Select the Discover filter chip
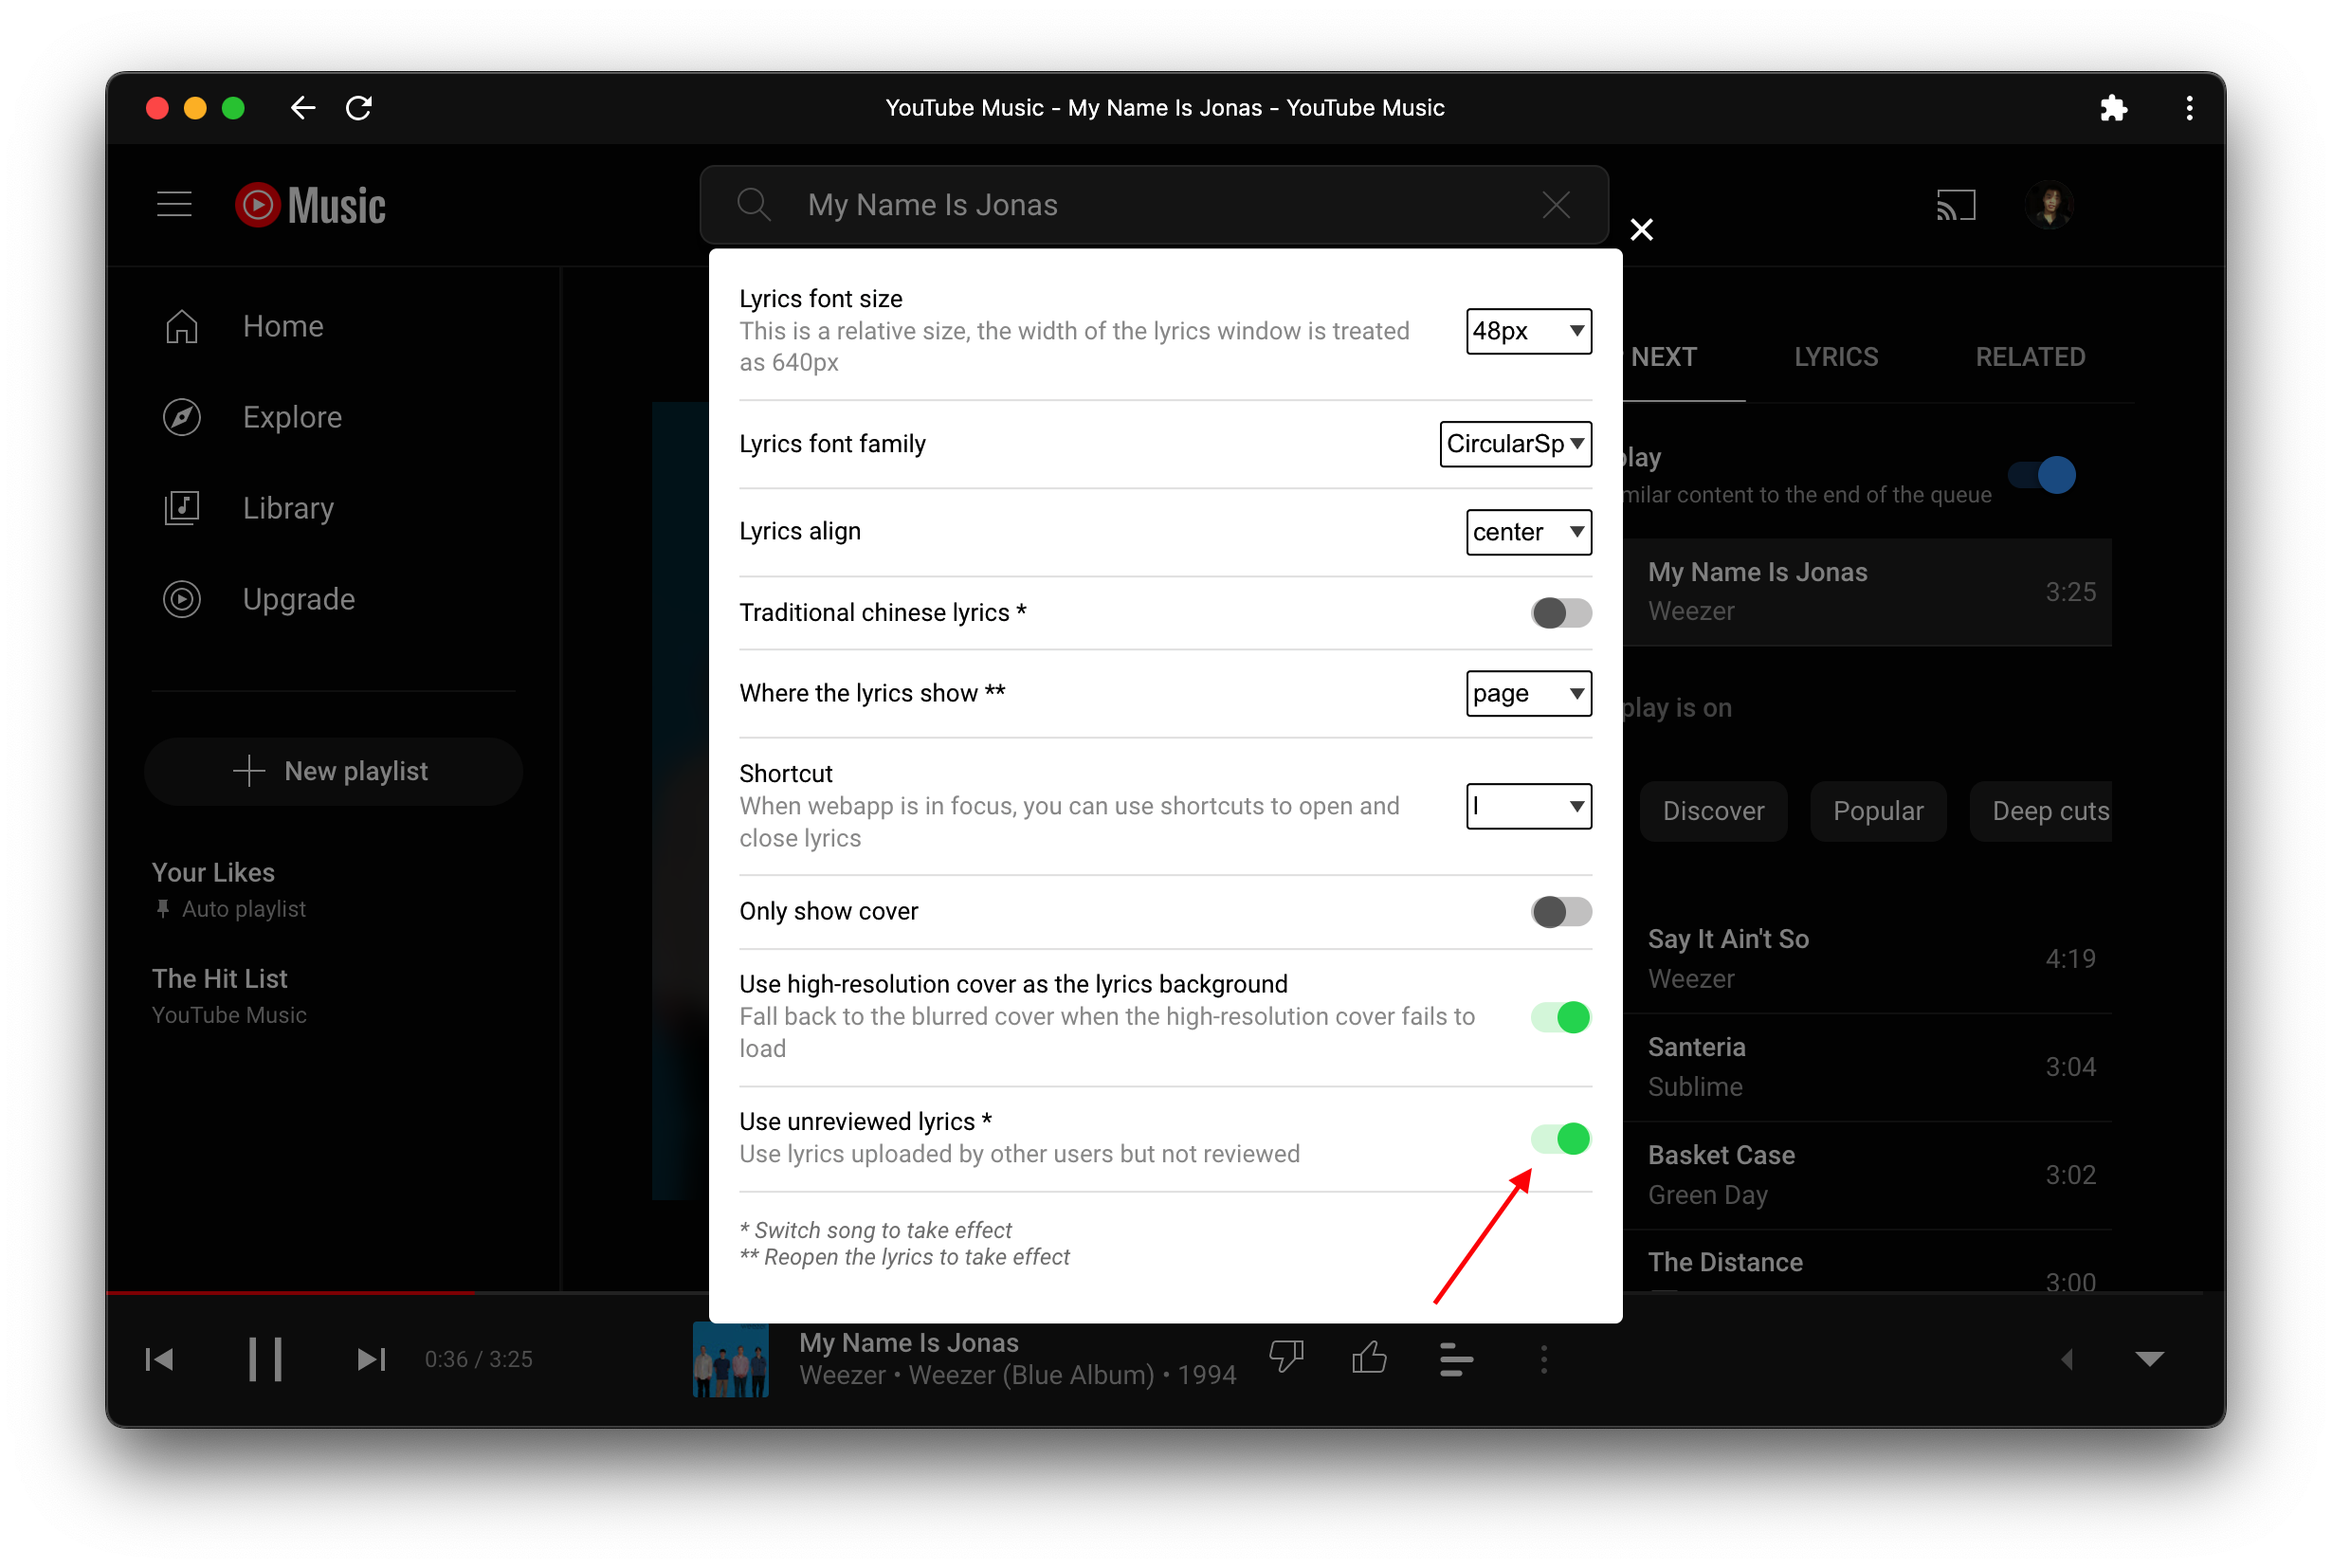 pos(1712,811)
